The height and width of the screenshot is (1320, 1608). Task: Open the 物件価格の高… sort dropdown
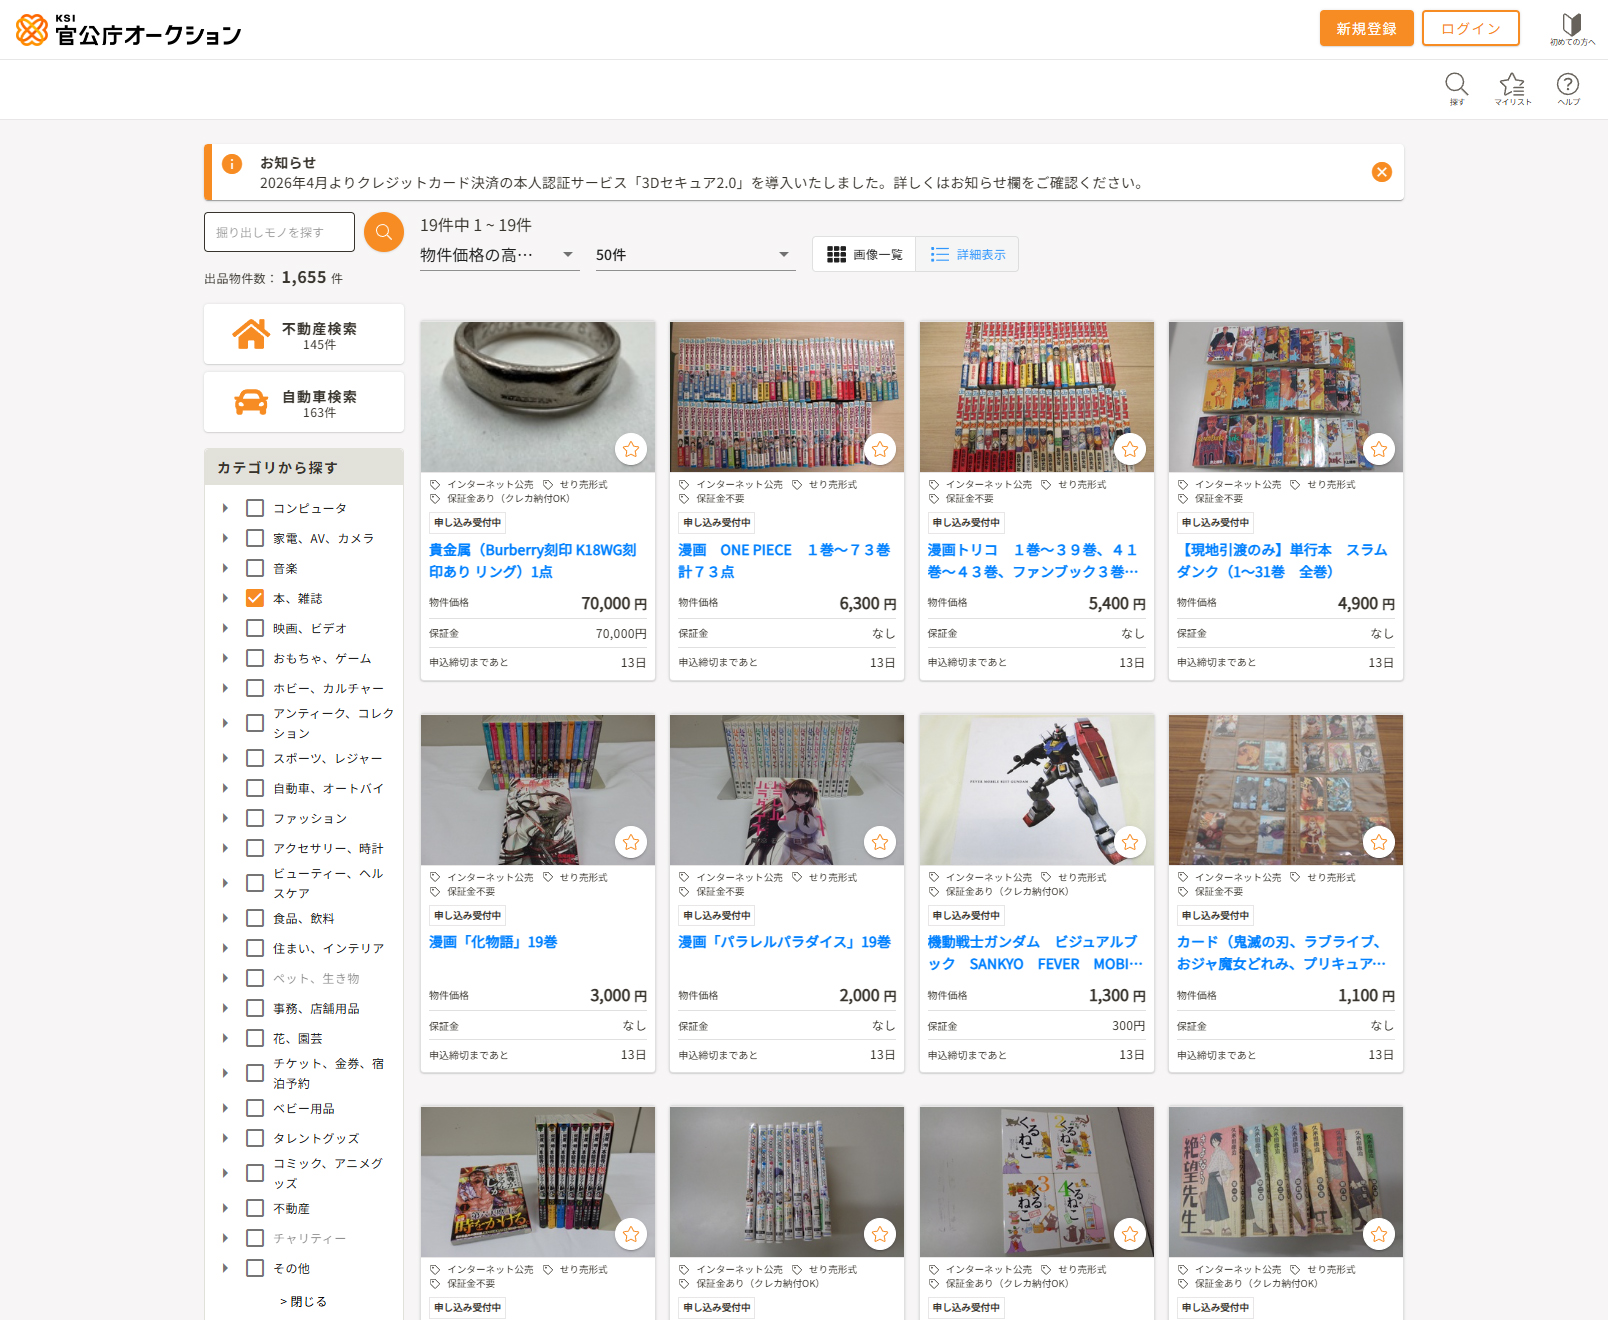tap(499, 255)
